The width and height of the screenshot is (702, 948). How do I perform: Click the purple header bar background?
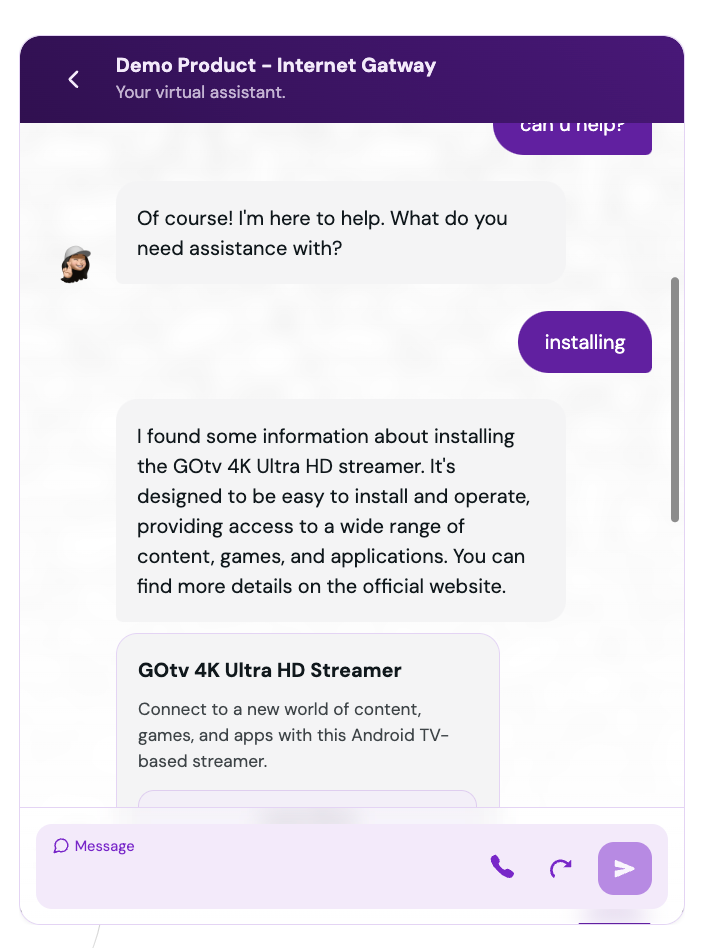click(544, 79)
